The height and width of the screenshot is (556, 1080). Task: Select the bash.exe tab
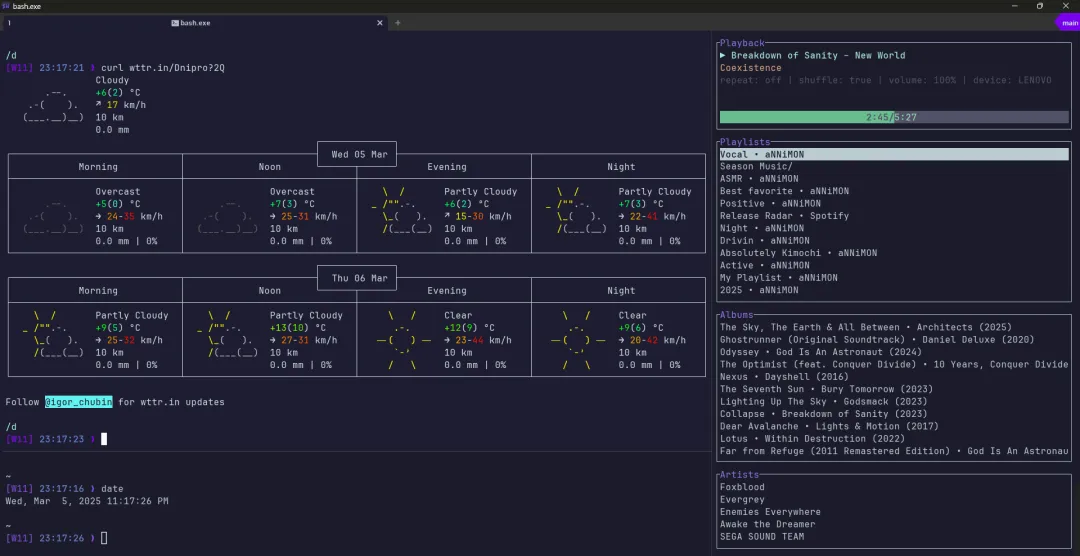pos(194,23)
